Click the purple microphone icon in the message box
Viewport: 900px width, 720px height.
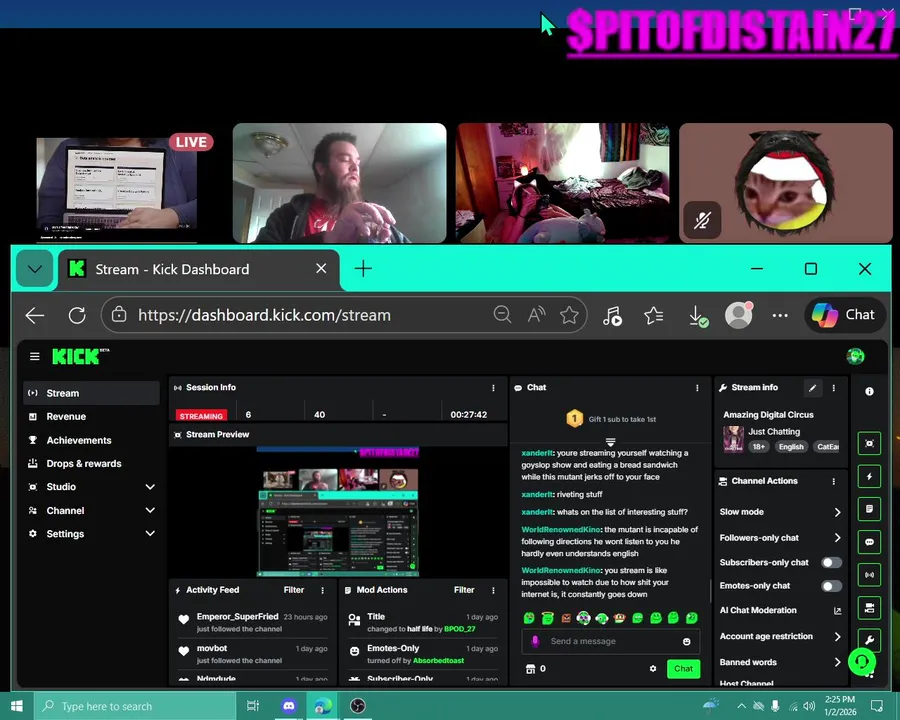535,641
